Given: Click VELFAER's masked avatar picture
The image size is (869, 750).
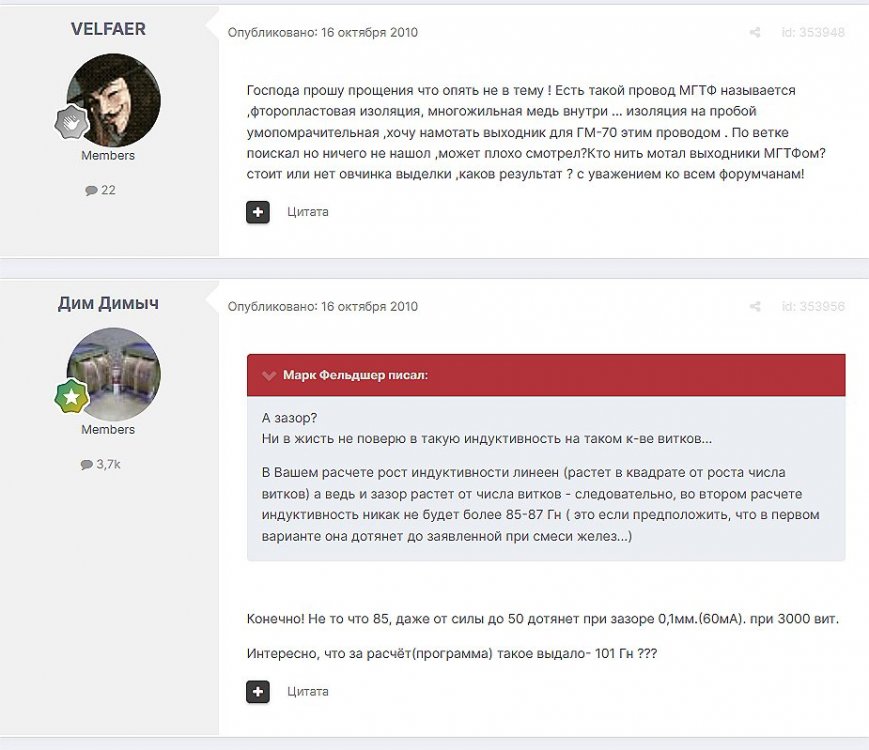Looking at the screenshot, I should click(113, 100).
